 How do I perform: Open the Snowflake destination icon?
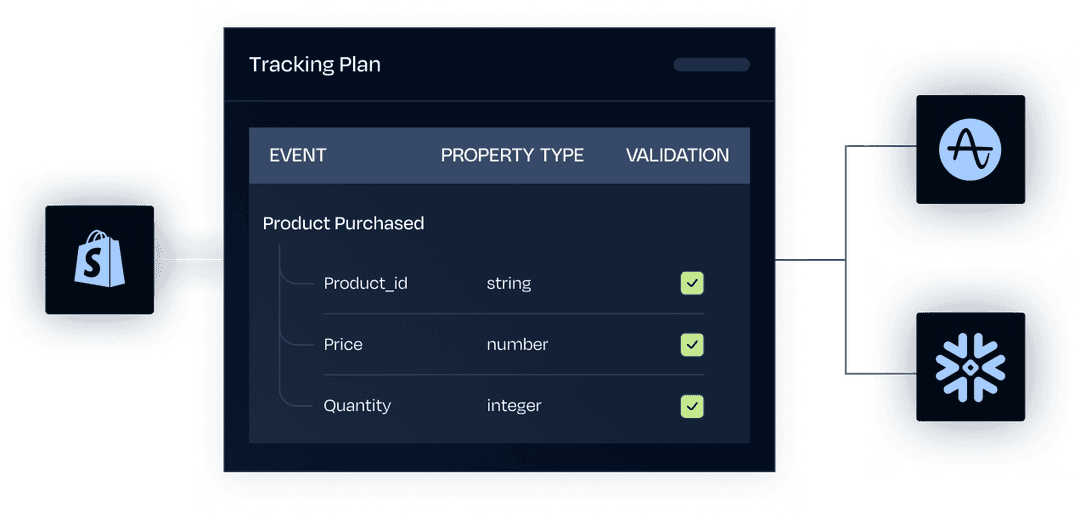970,367
